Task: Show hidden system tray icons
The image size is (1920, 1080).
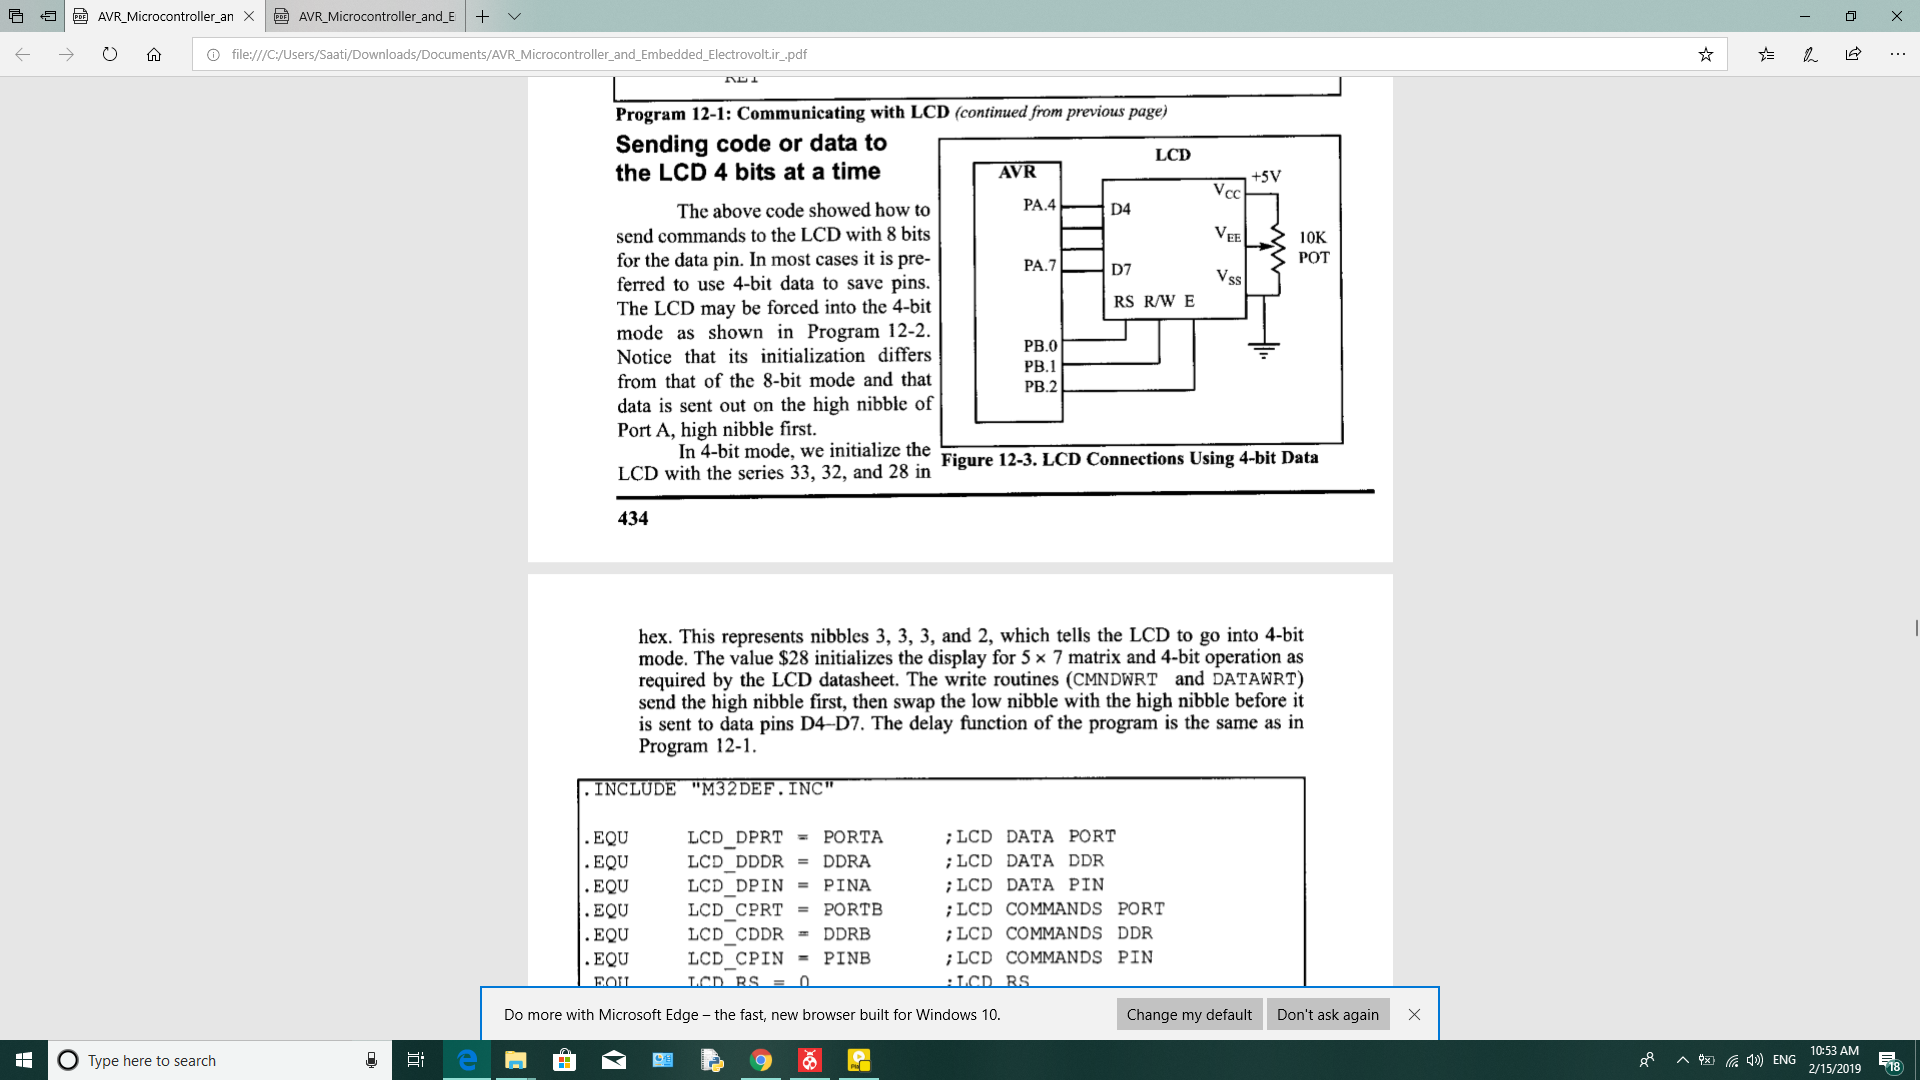Action: (1682, 1060)
